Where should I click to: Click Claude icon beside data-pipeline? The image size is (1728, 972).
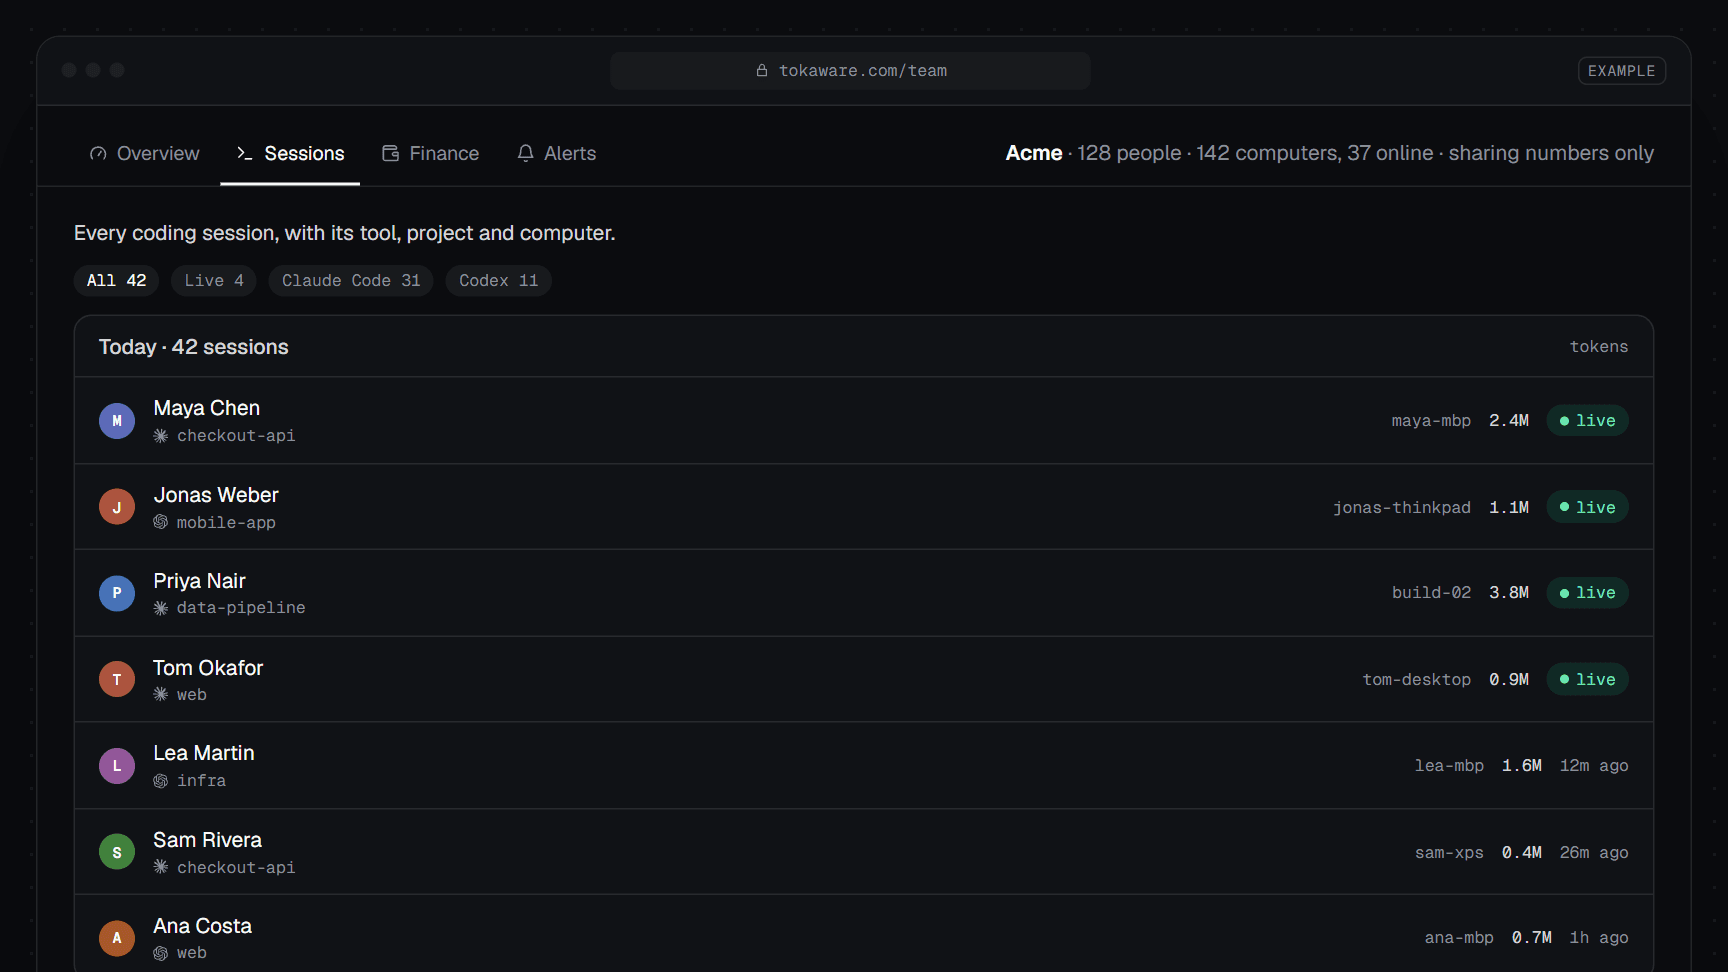click(x=161, y=608)
